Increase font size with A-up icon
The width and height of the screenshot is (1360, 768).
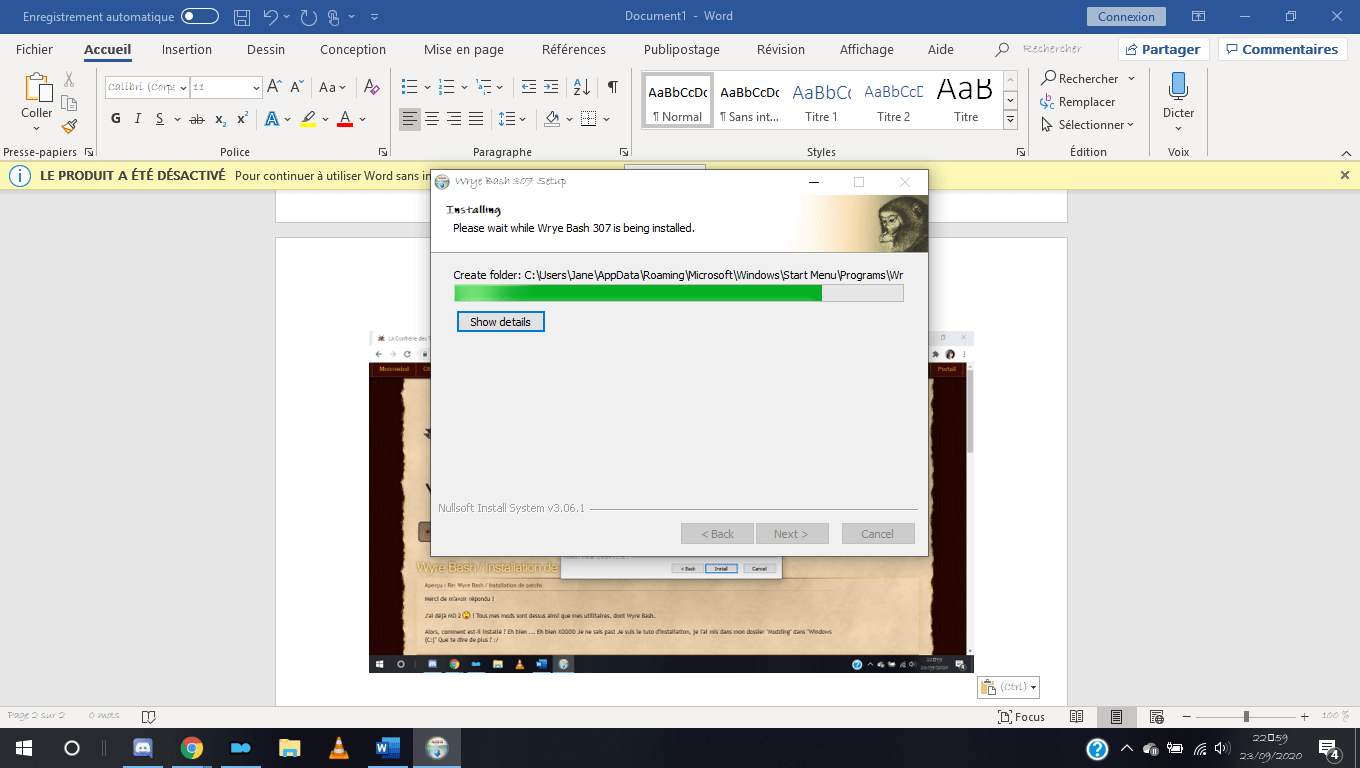pos(275,87)
